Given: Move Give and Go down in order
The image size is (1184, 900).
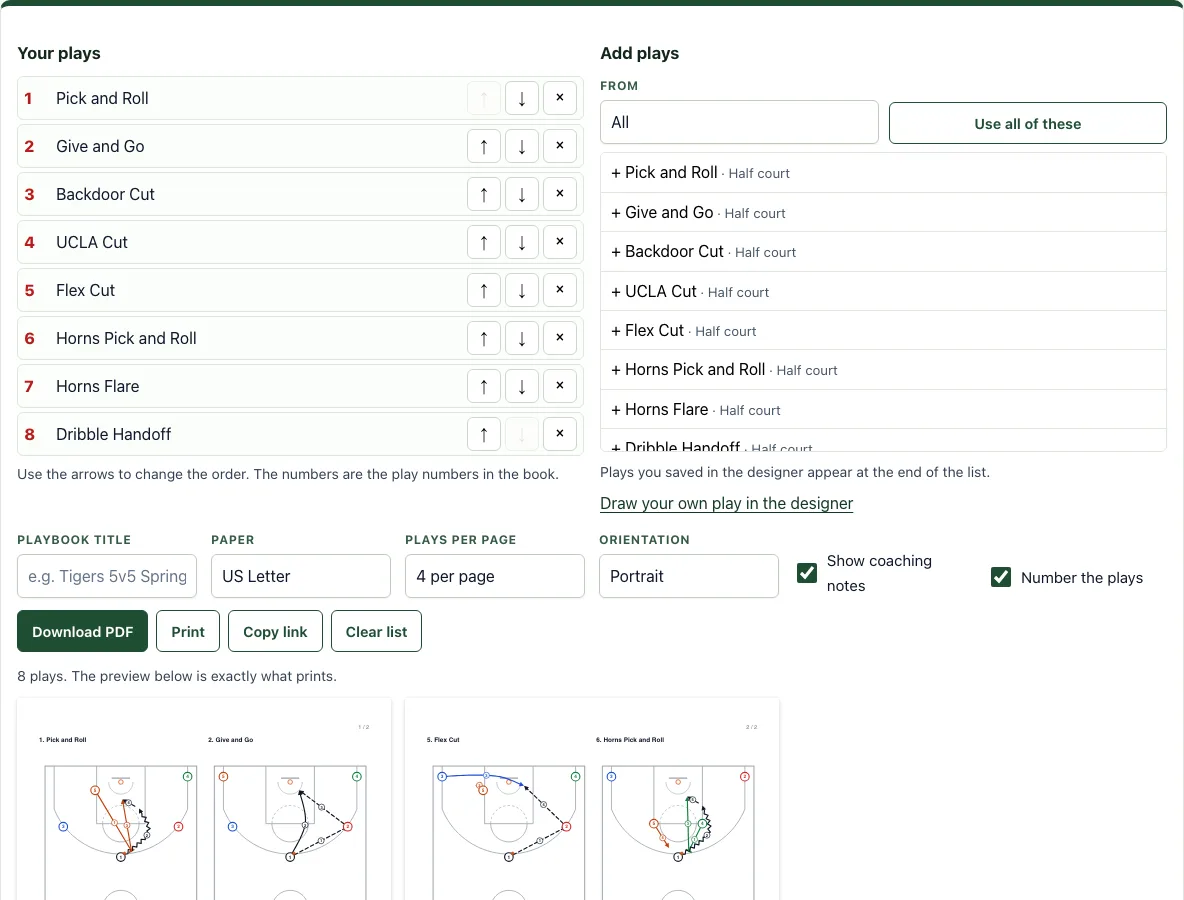Looking at the screenshot, I should [522, 146].
